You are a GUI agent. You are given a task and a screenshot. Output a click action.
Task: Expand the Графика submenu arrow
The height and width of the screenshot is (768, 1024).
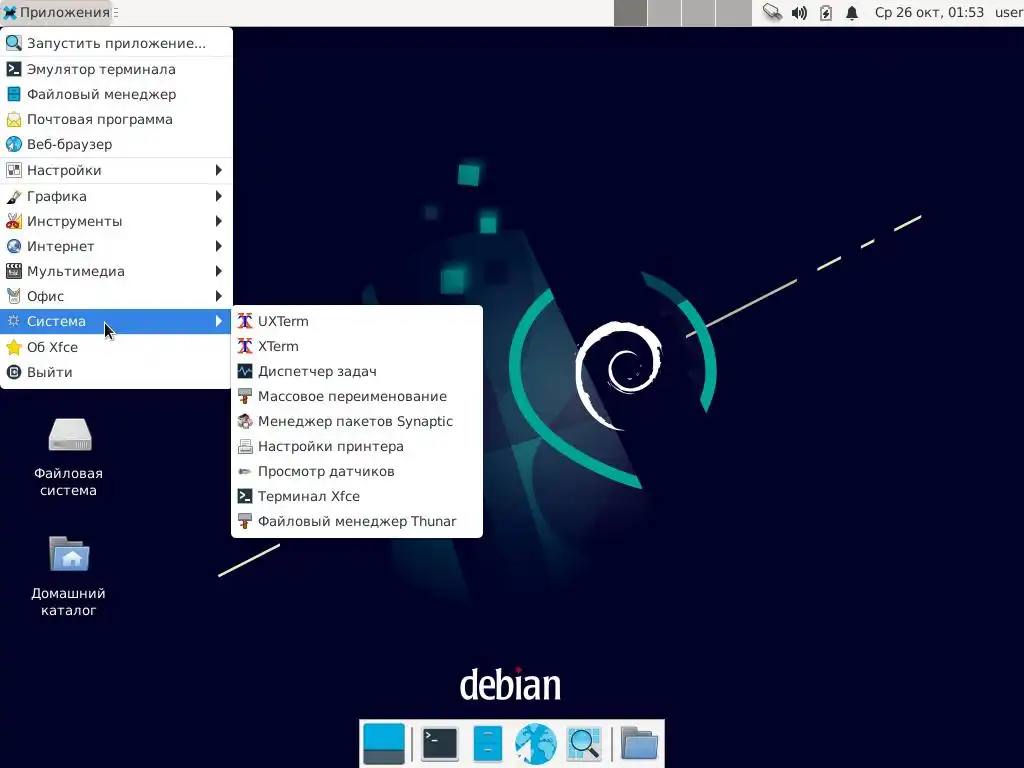click(219, 196)
